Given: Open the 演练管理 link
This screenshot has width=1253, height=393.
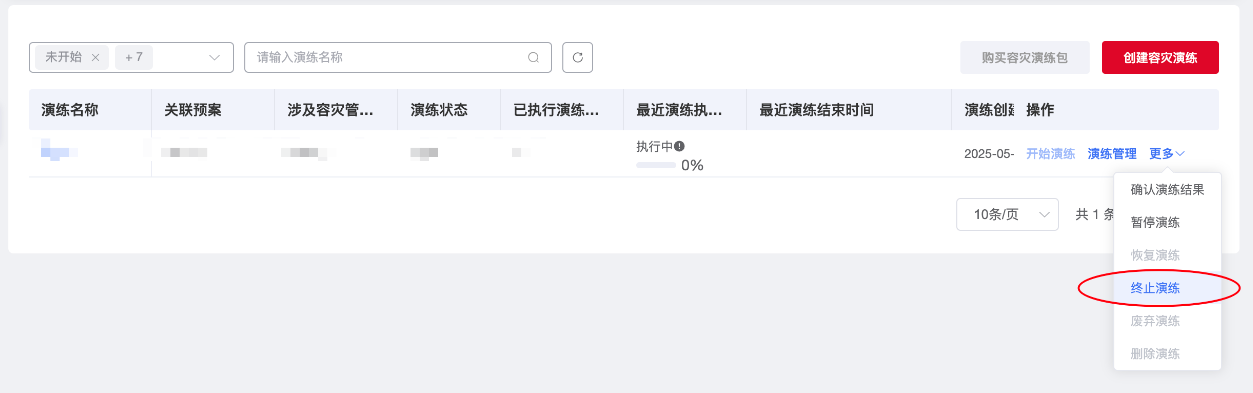Looking at the screenshot, I should tap(1112, 154).
